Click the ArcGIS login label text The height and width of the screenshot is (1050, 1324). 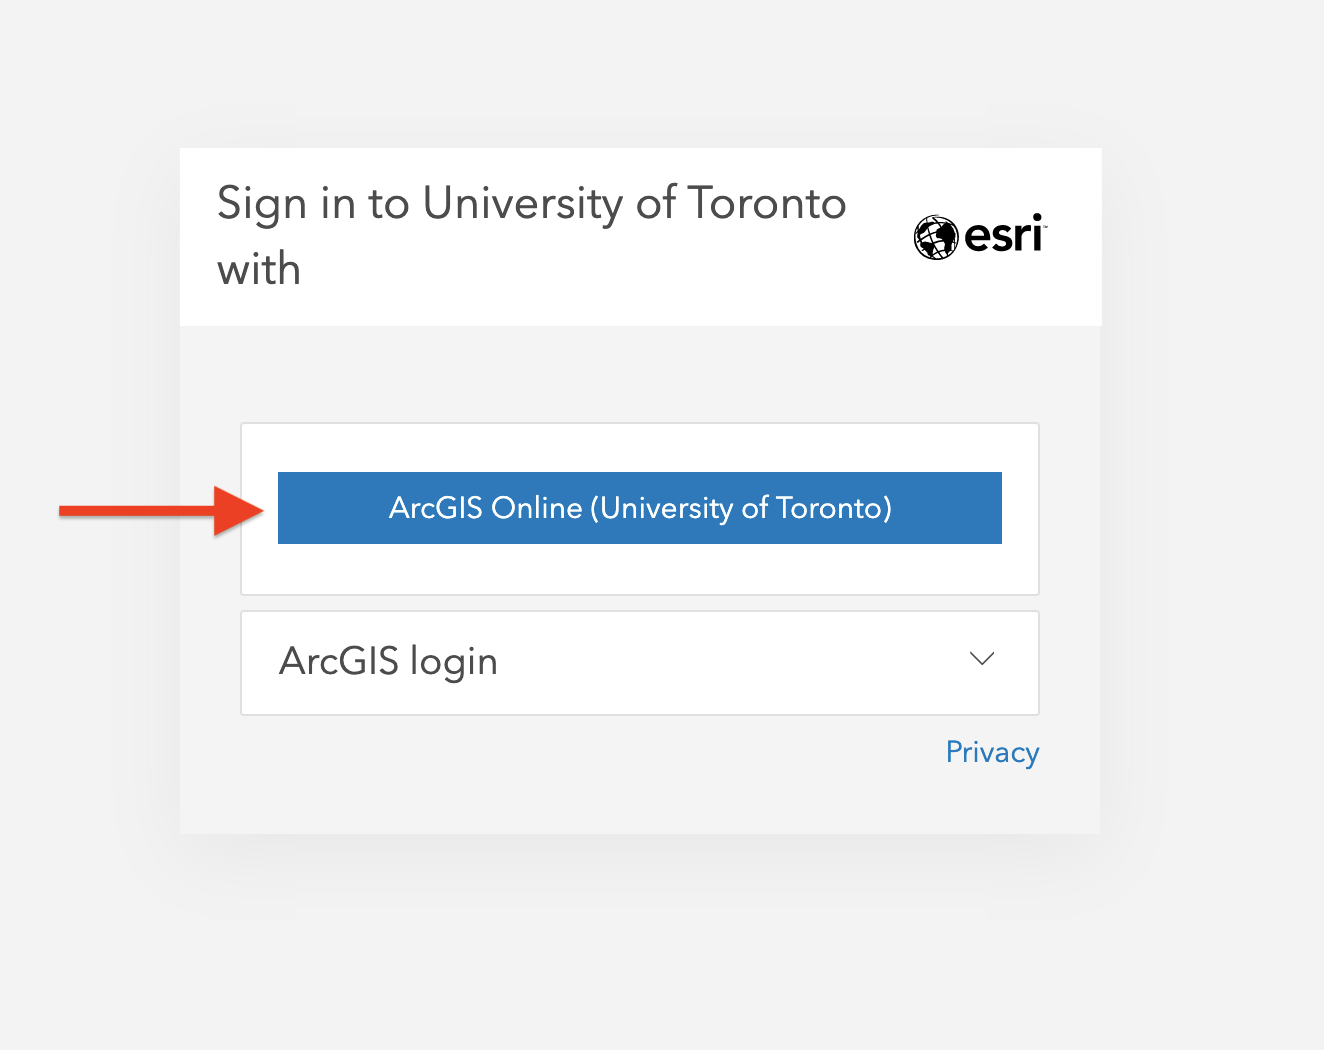click(x=388, y=661)
